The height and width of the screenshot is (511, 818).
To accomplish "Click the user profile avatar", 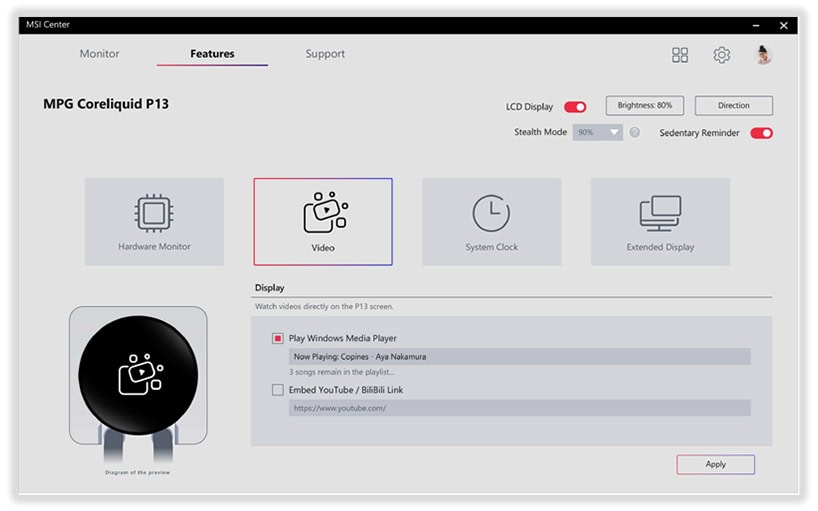I will click(x=763, y=55).
